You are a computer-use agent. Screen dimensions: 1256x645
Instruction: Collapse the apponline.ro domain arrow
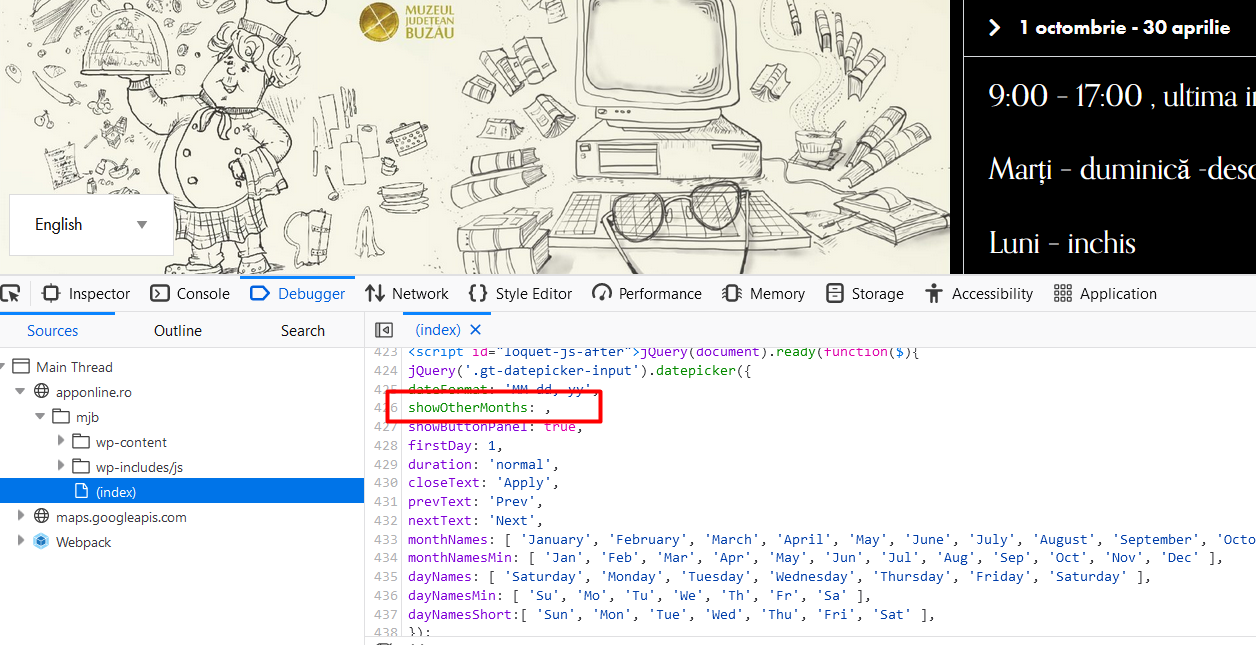[22, 392]
